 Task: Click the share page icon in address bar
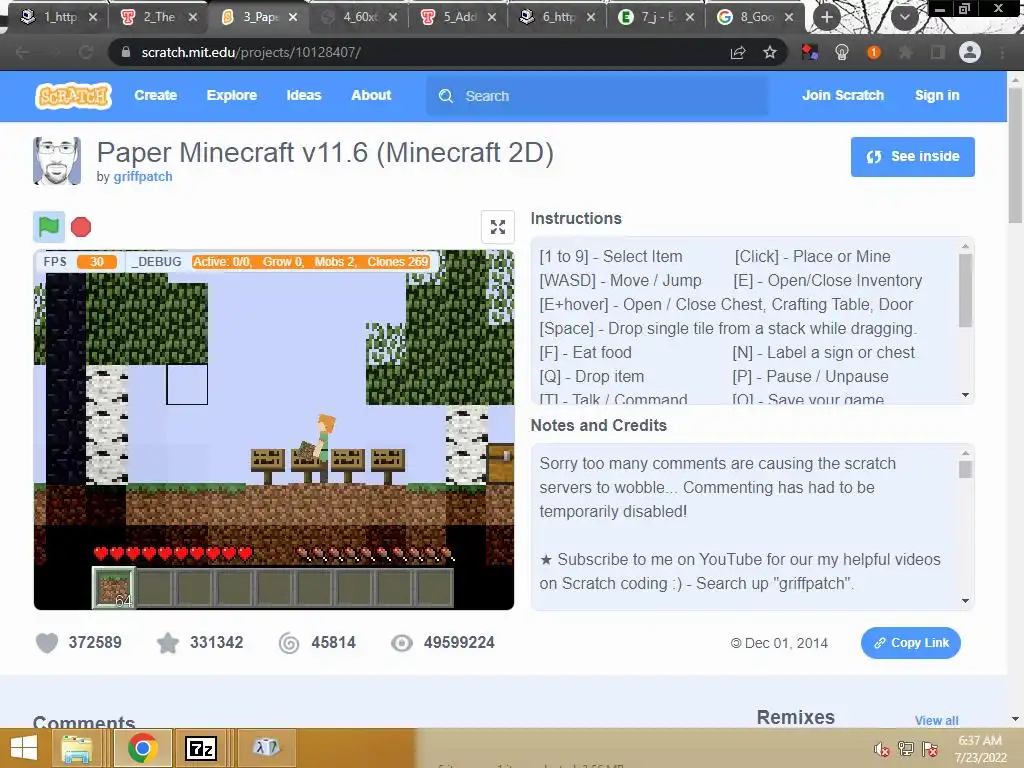(738, 52)
